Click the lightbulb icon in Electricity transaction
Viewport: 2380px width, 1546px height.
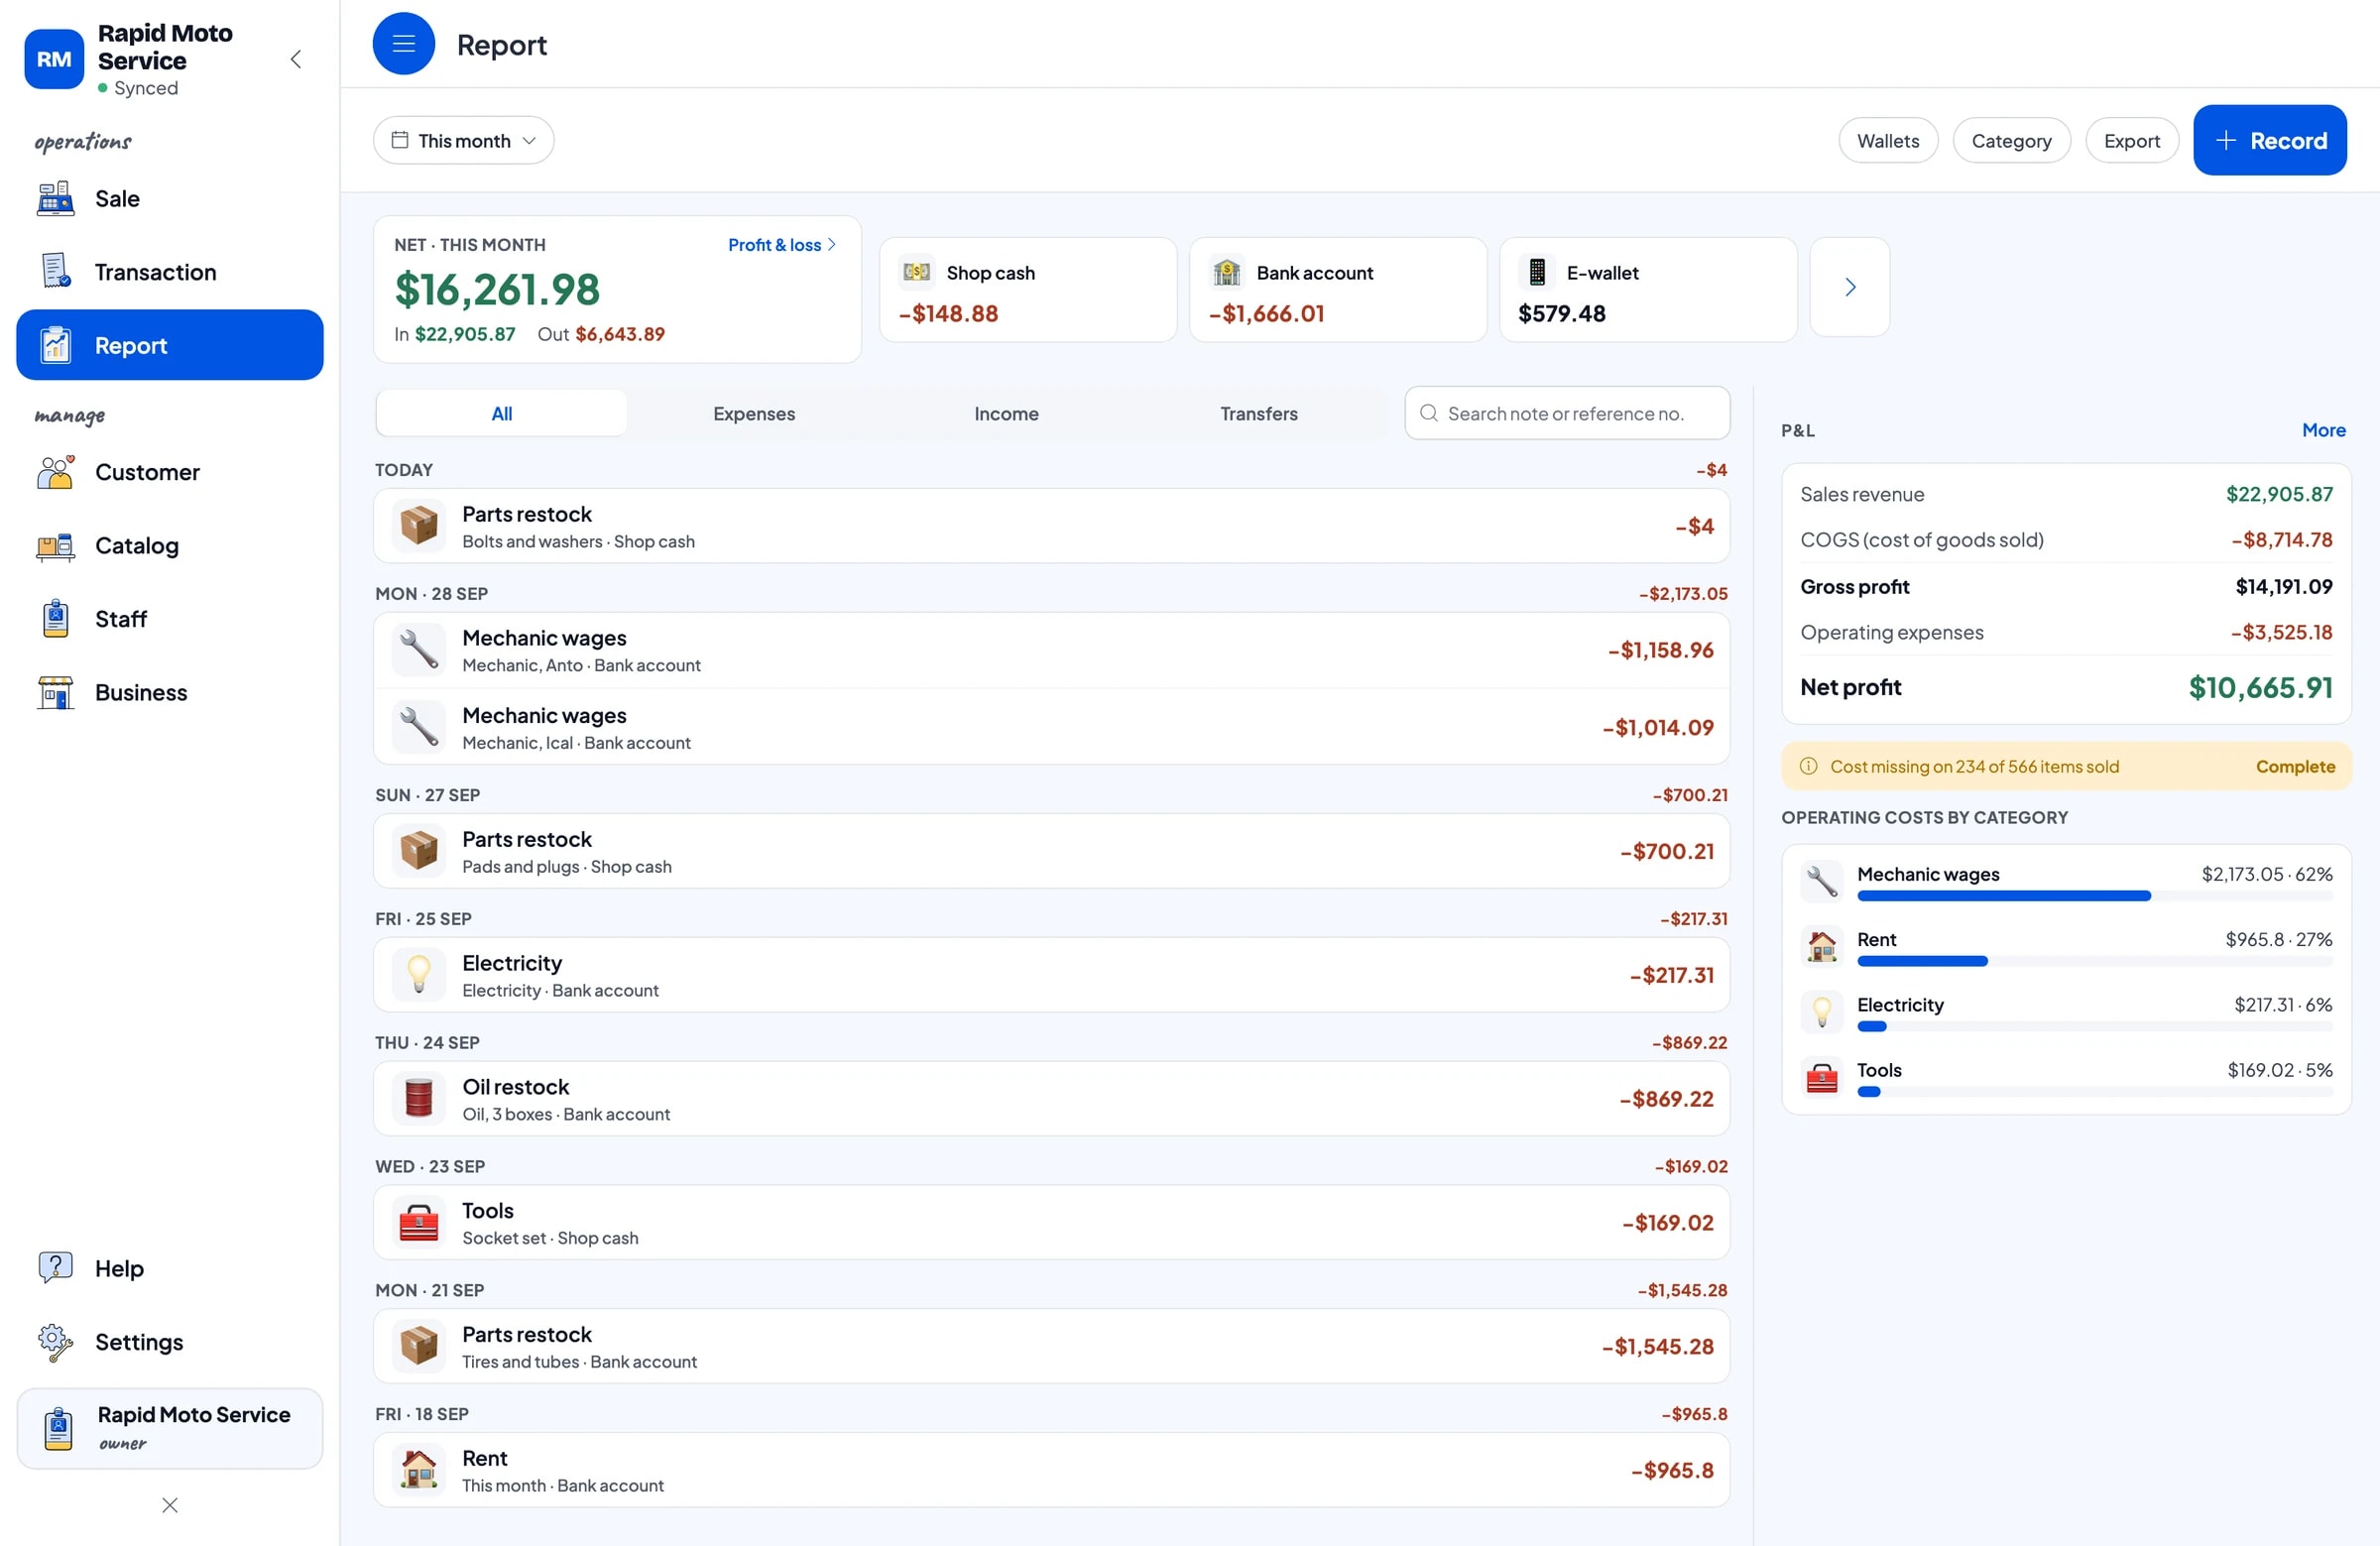tap(419, 974)
